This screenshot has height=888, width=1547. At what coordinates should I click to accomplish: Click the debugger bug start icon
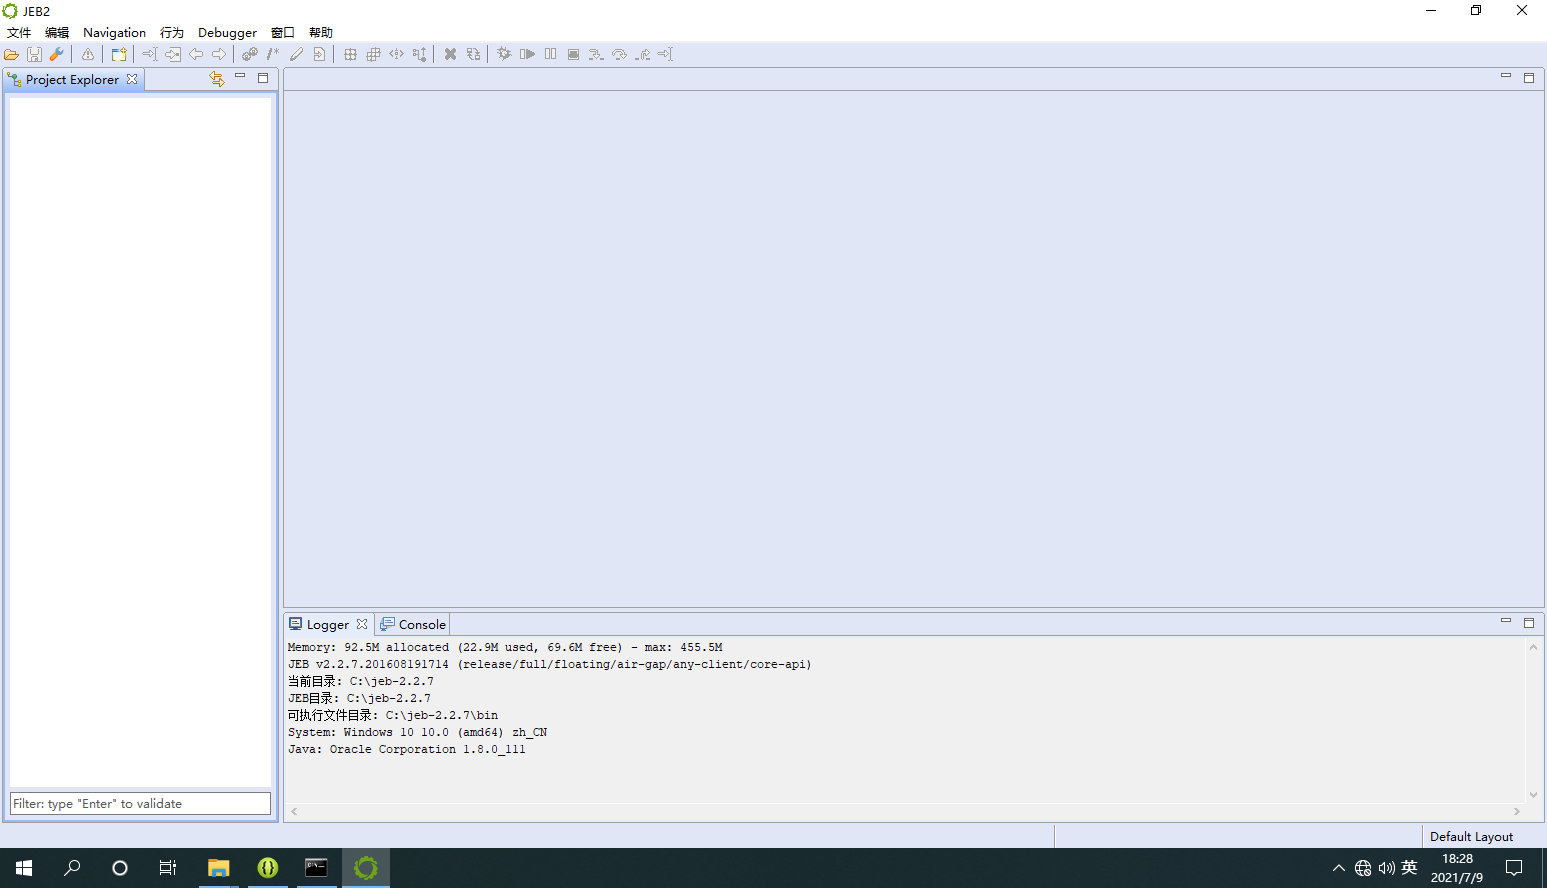point(504,55)
